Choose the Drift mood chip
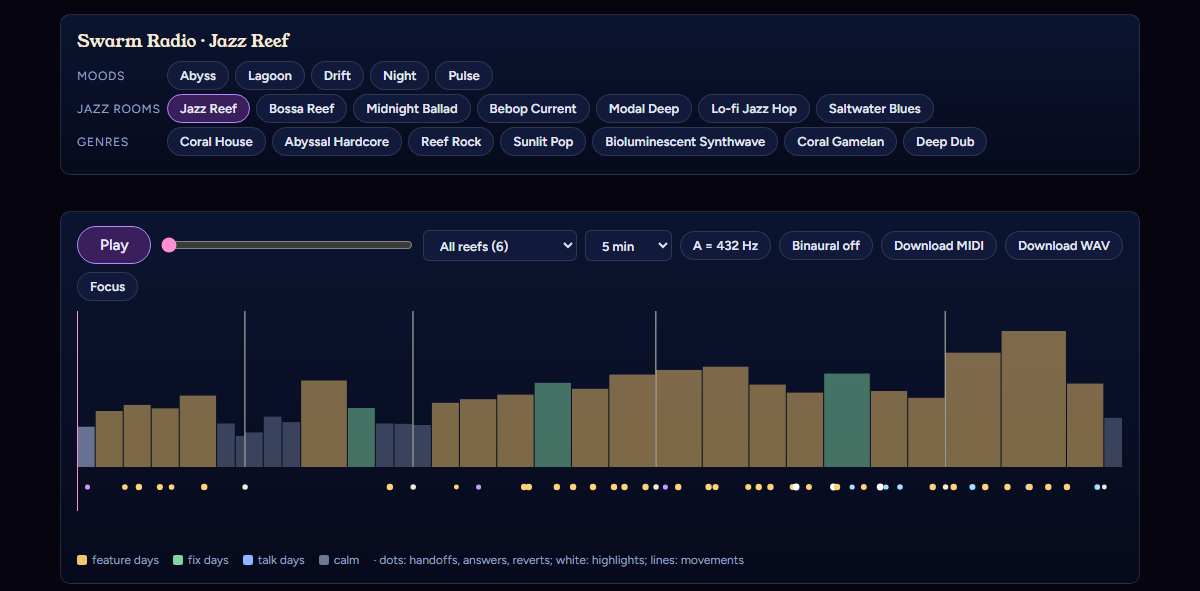The image size is (1200, 591). [x=337, y=76]
